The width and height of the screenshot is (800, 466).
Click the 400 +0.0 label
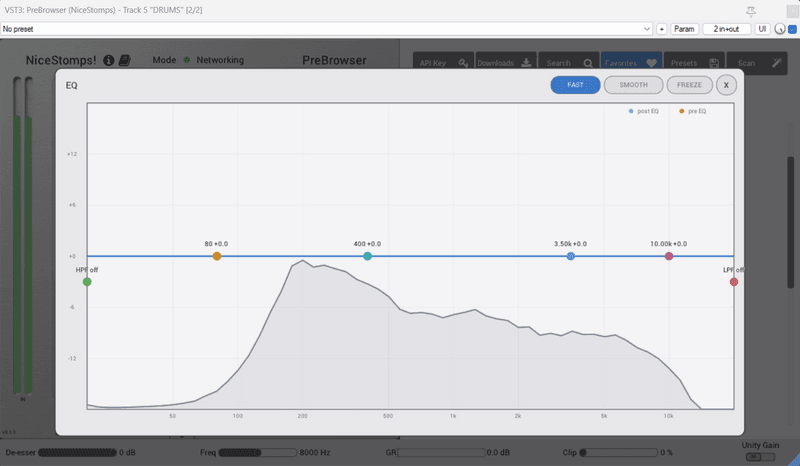click(367, 244)
